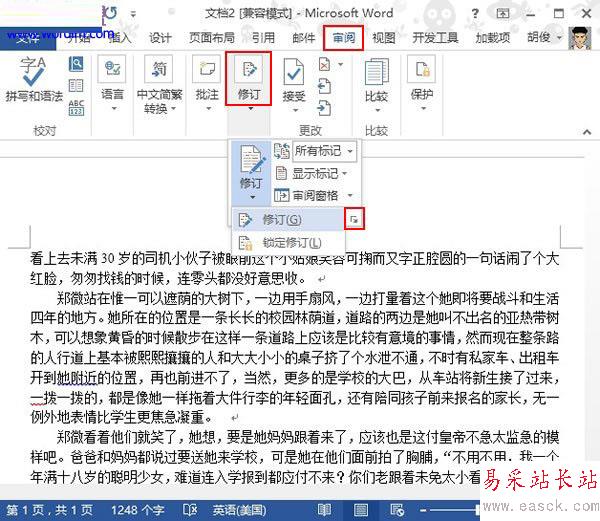
Task: Click the ribbon display options icon
Action: 502,14
